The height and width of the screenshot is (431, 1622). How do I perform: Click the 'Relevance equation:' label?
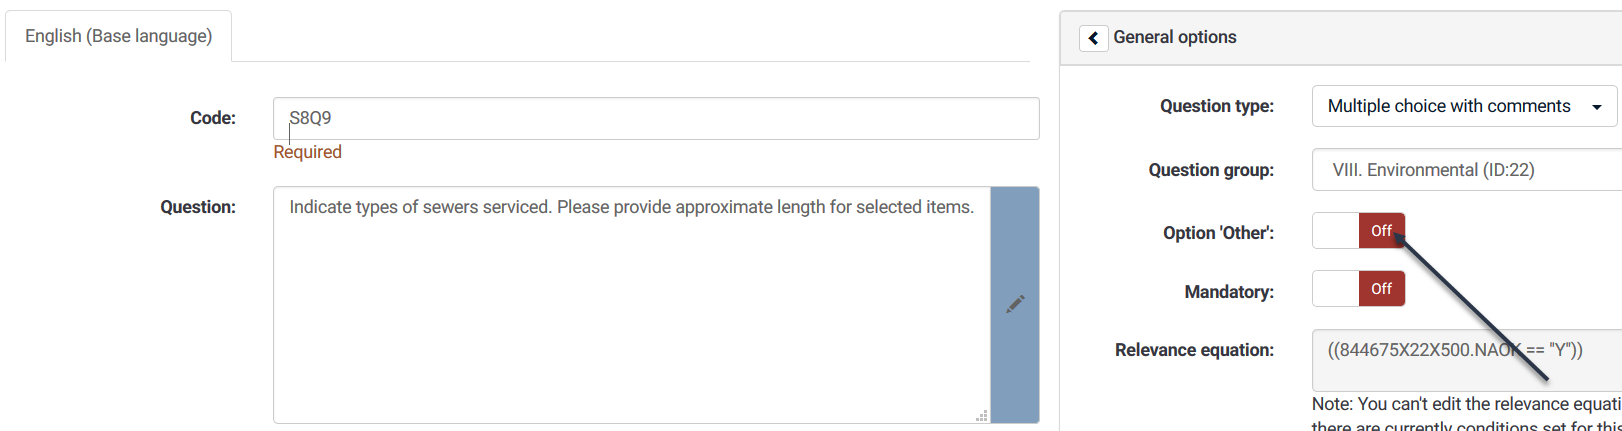coord(1194,350)
